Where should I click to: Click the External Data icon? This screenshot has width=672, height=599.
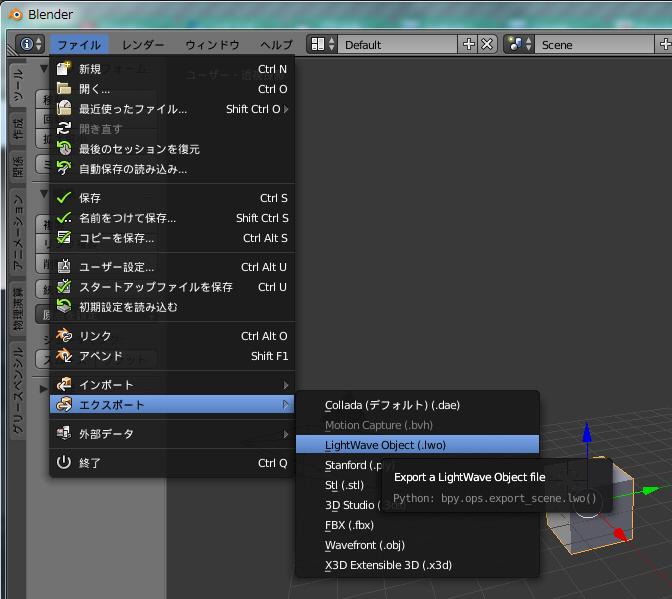(64, 433)
